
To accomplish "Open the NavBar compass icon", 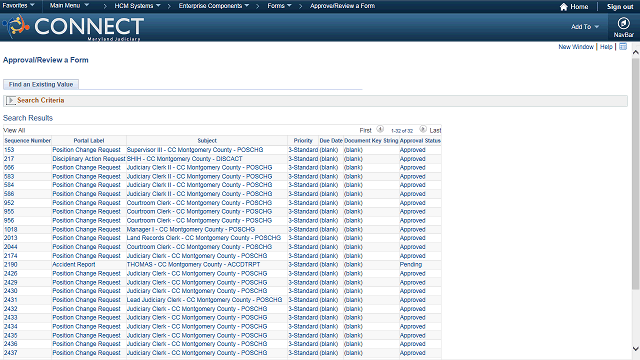I will click(623, 24).
